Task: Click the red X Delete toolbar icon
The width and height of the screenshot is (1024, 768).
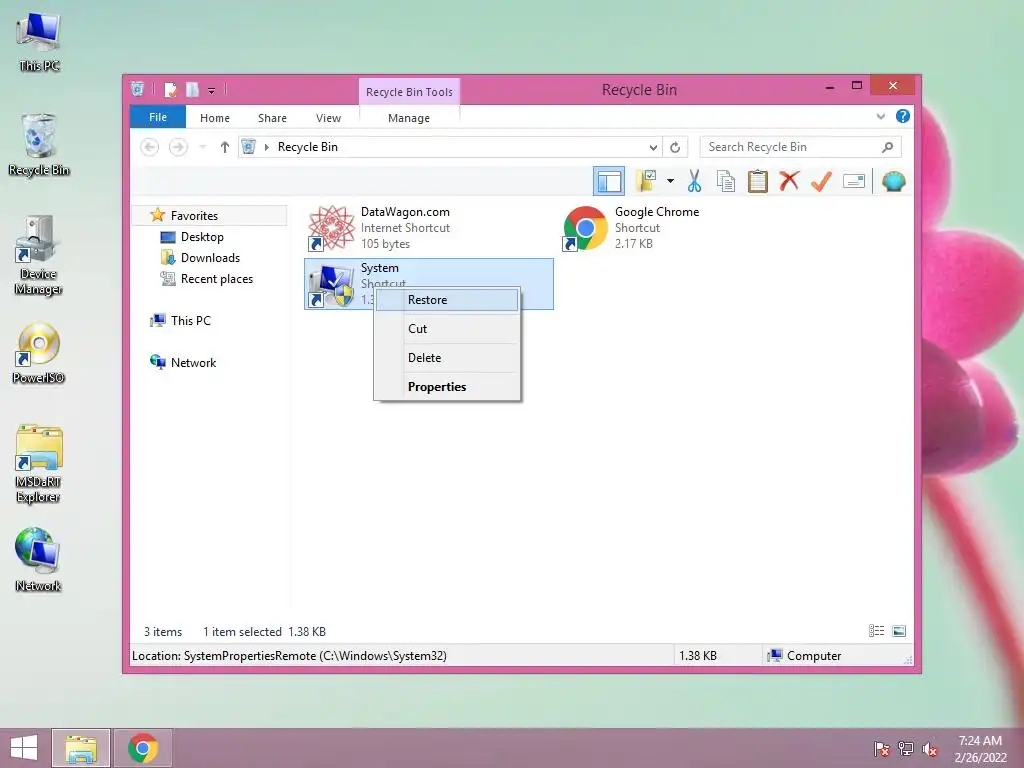Action: coord(789,181)
